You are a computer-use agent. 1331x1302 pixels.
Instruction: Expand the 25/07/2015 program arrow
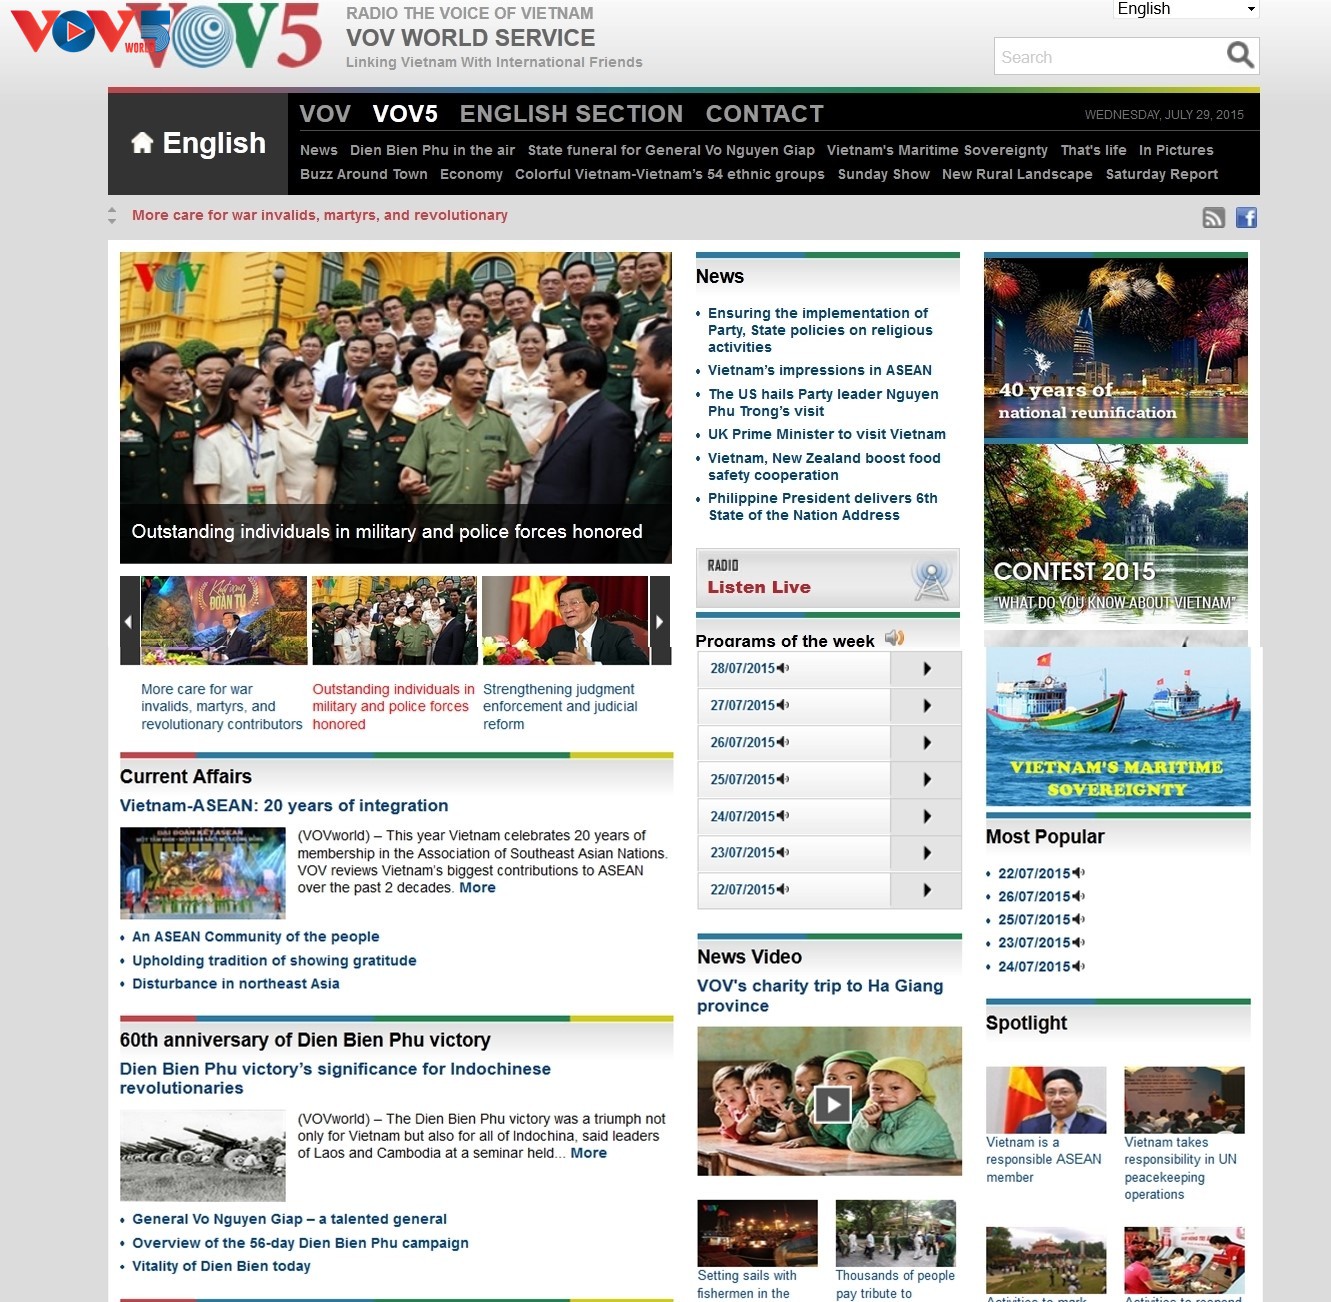pyautogui.click(x=927, y=780)
